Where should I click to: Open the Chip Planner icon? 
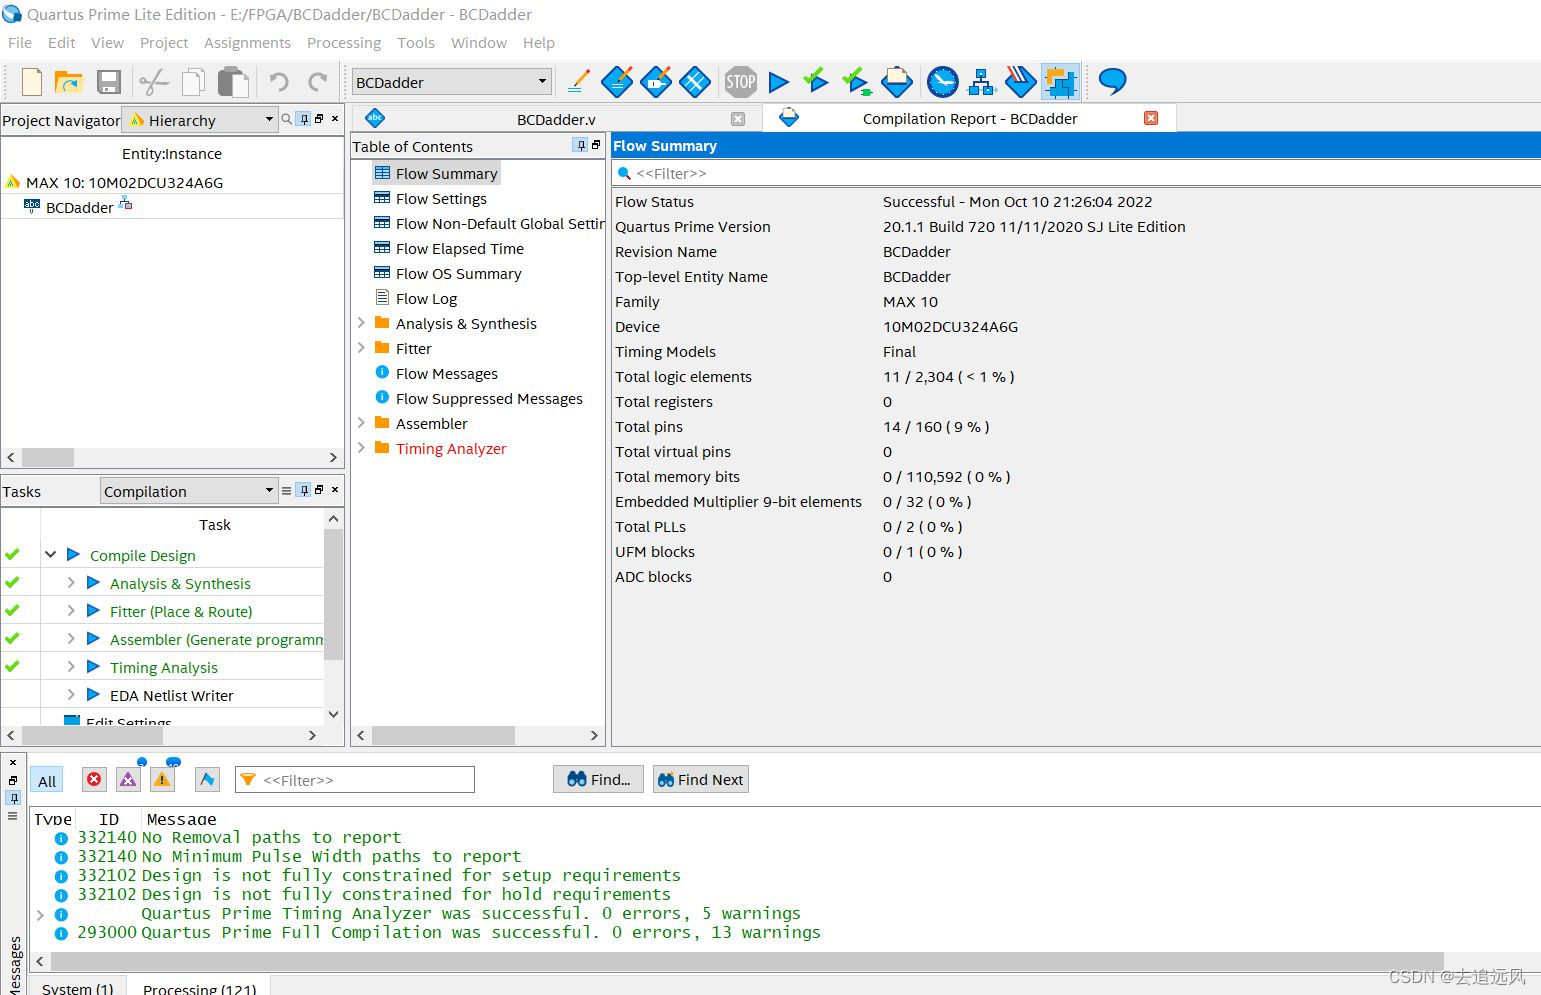click(x=1060, y=82)
